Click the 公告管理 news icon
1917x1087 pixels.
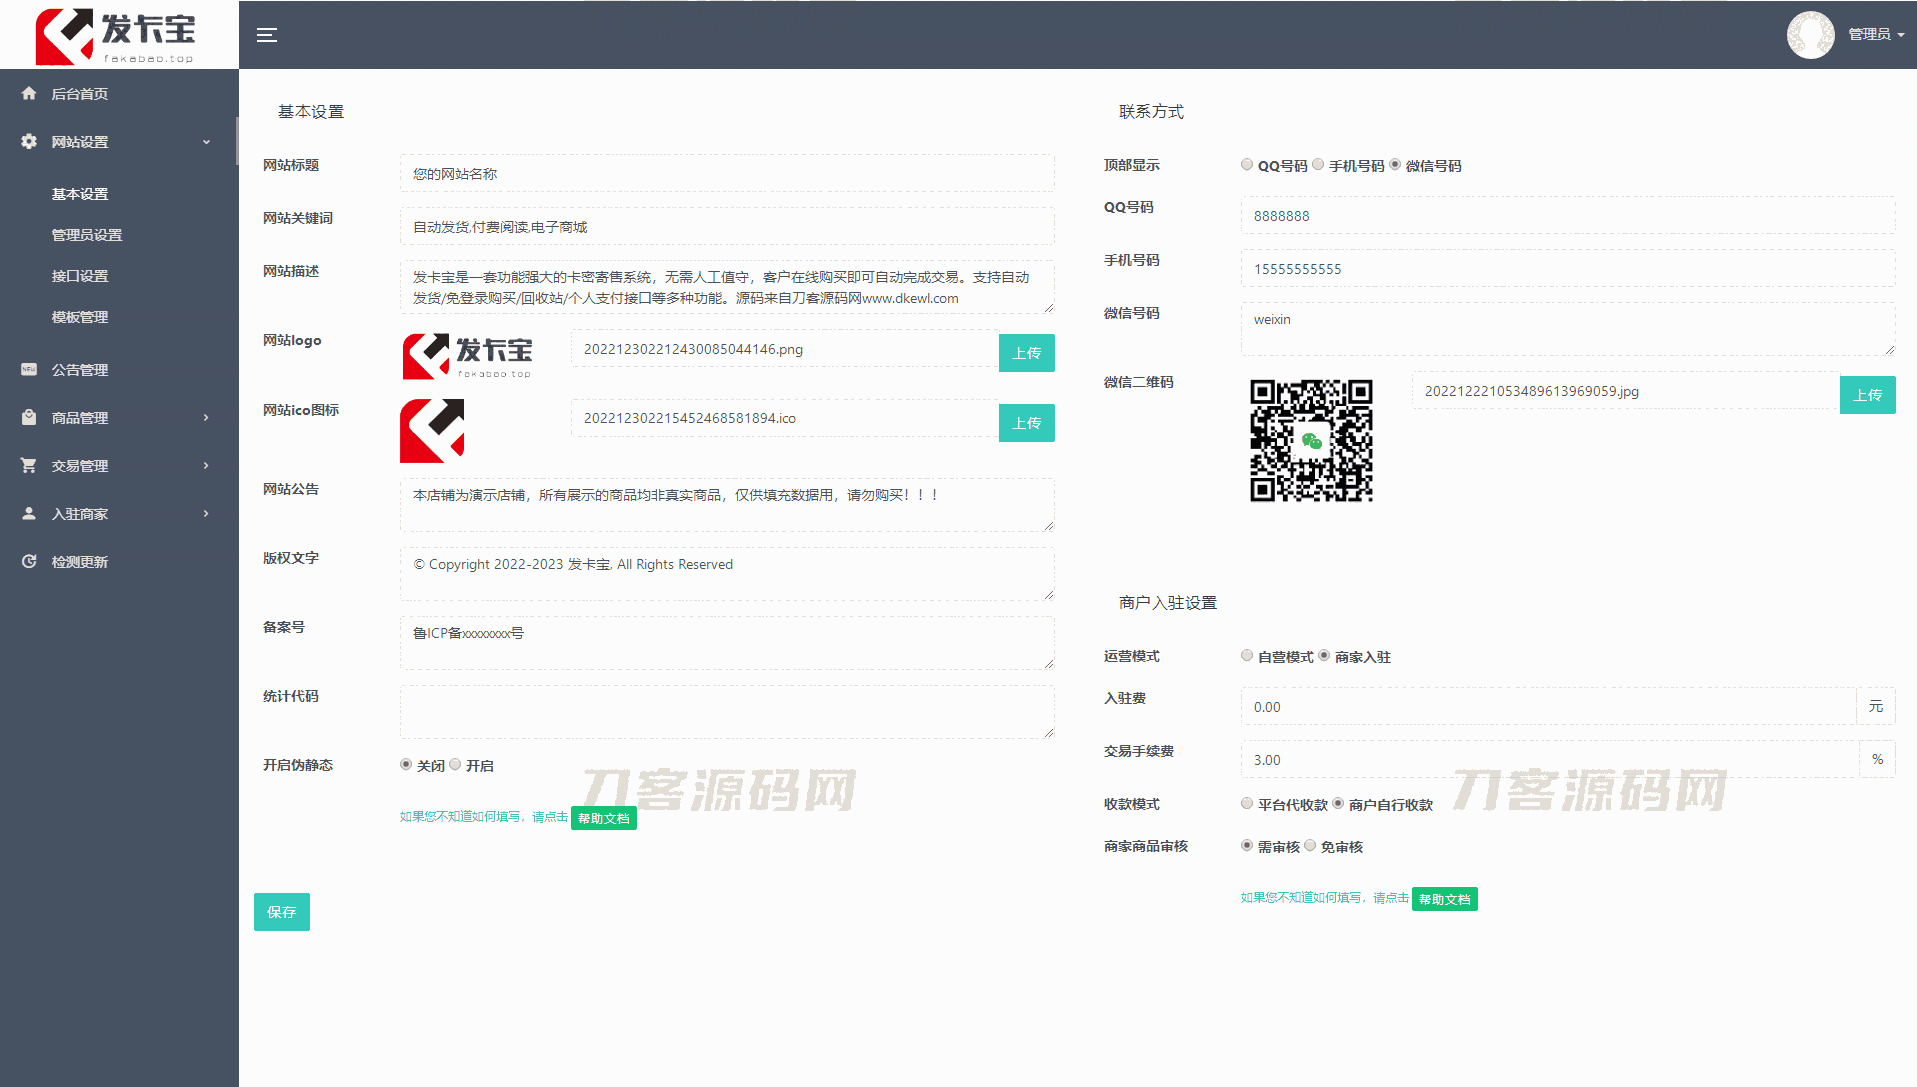[29, 370]
